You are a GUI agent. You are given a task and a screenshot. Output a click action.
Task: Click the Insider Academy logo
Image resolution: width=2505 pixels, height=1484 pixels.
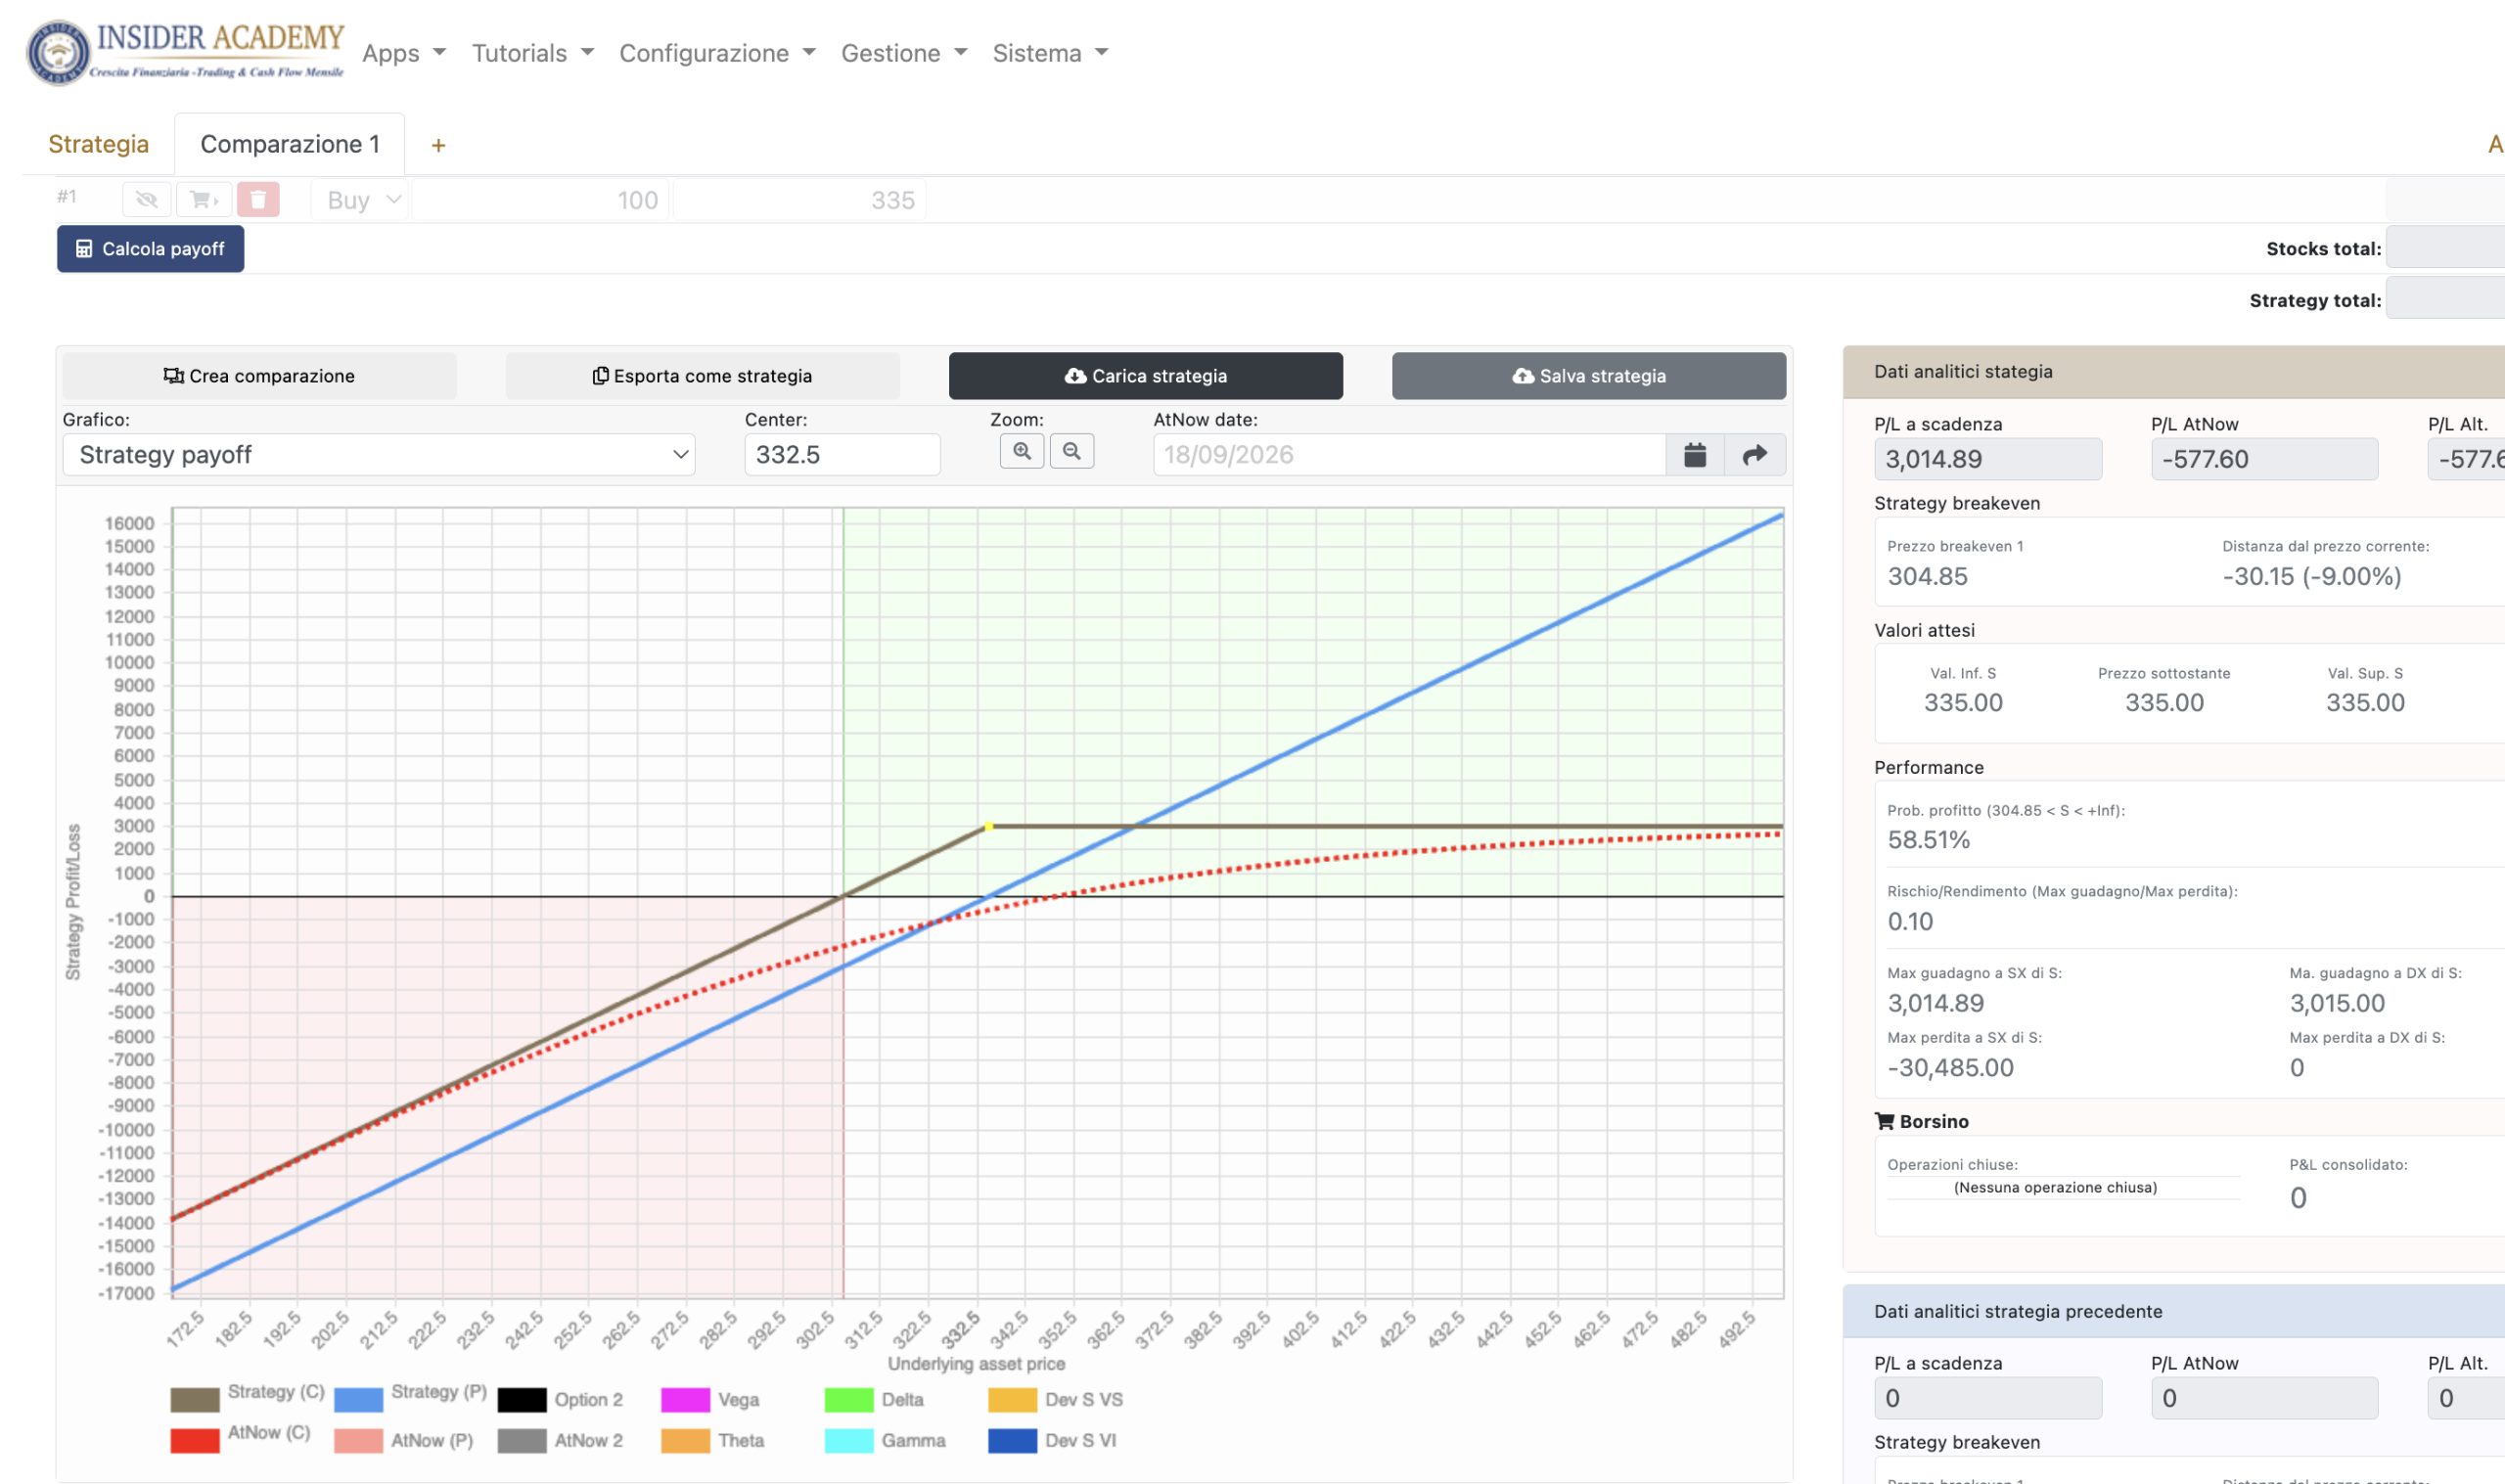point(185,52)
